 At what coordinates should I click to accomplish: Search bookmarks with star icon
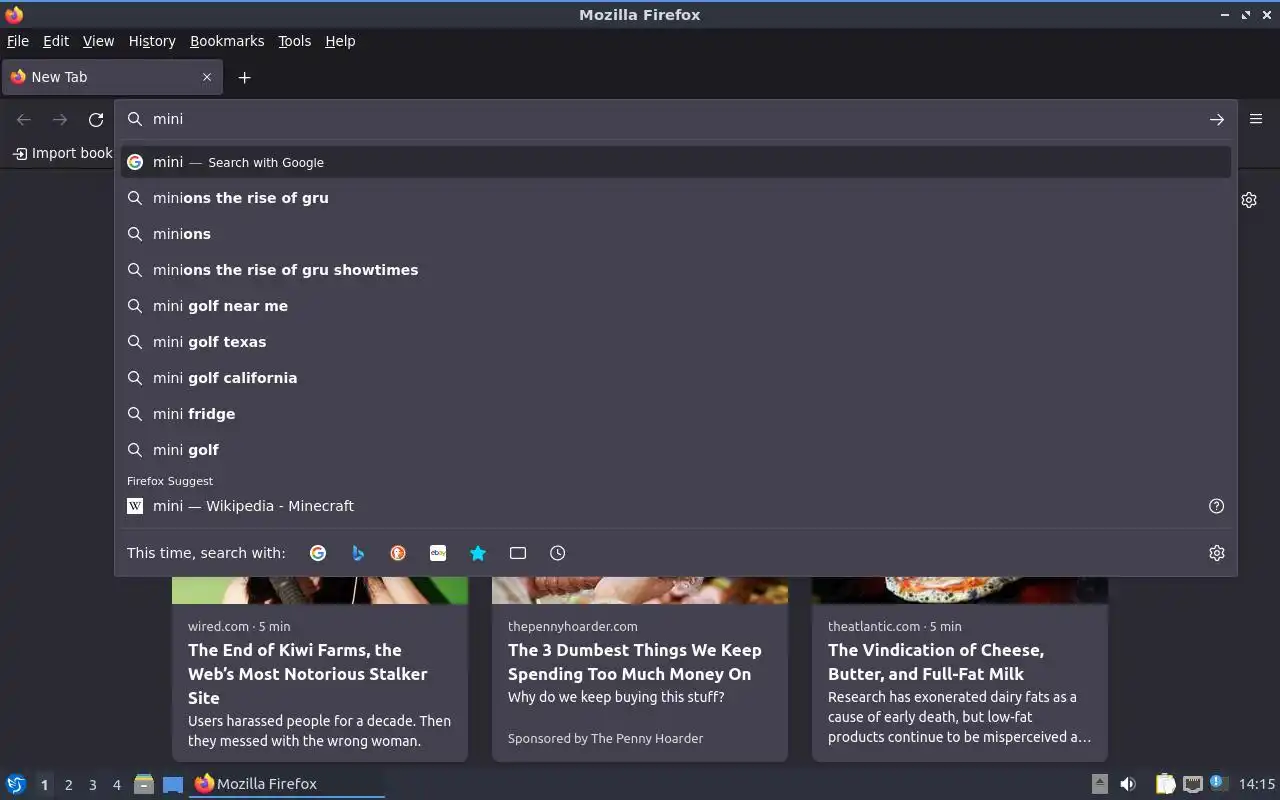point(478,553)
